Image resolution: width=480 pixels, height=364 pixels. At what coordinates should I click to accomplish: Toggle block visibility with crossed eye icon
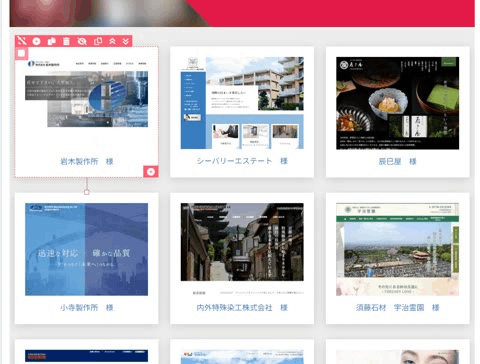82,41
